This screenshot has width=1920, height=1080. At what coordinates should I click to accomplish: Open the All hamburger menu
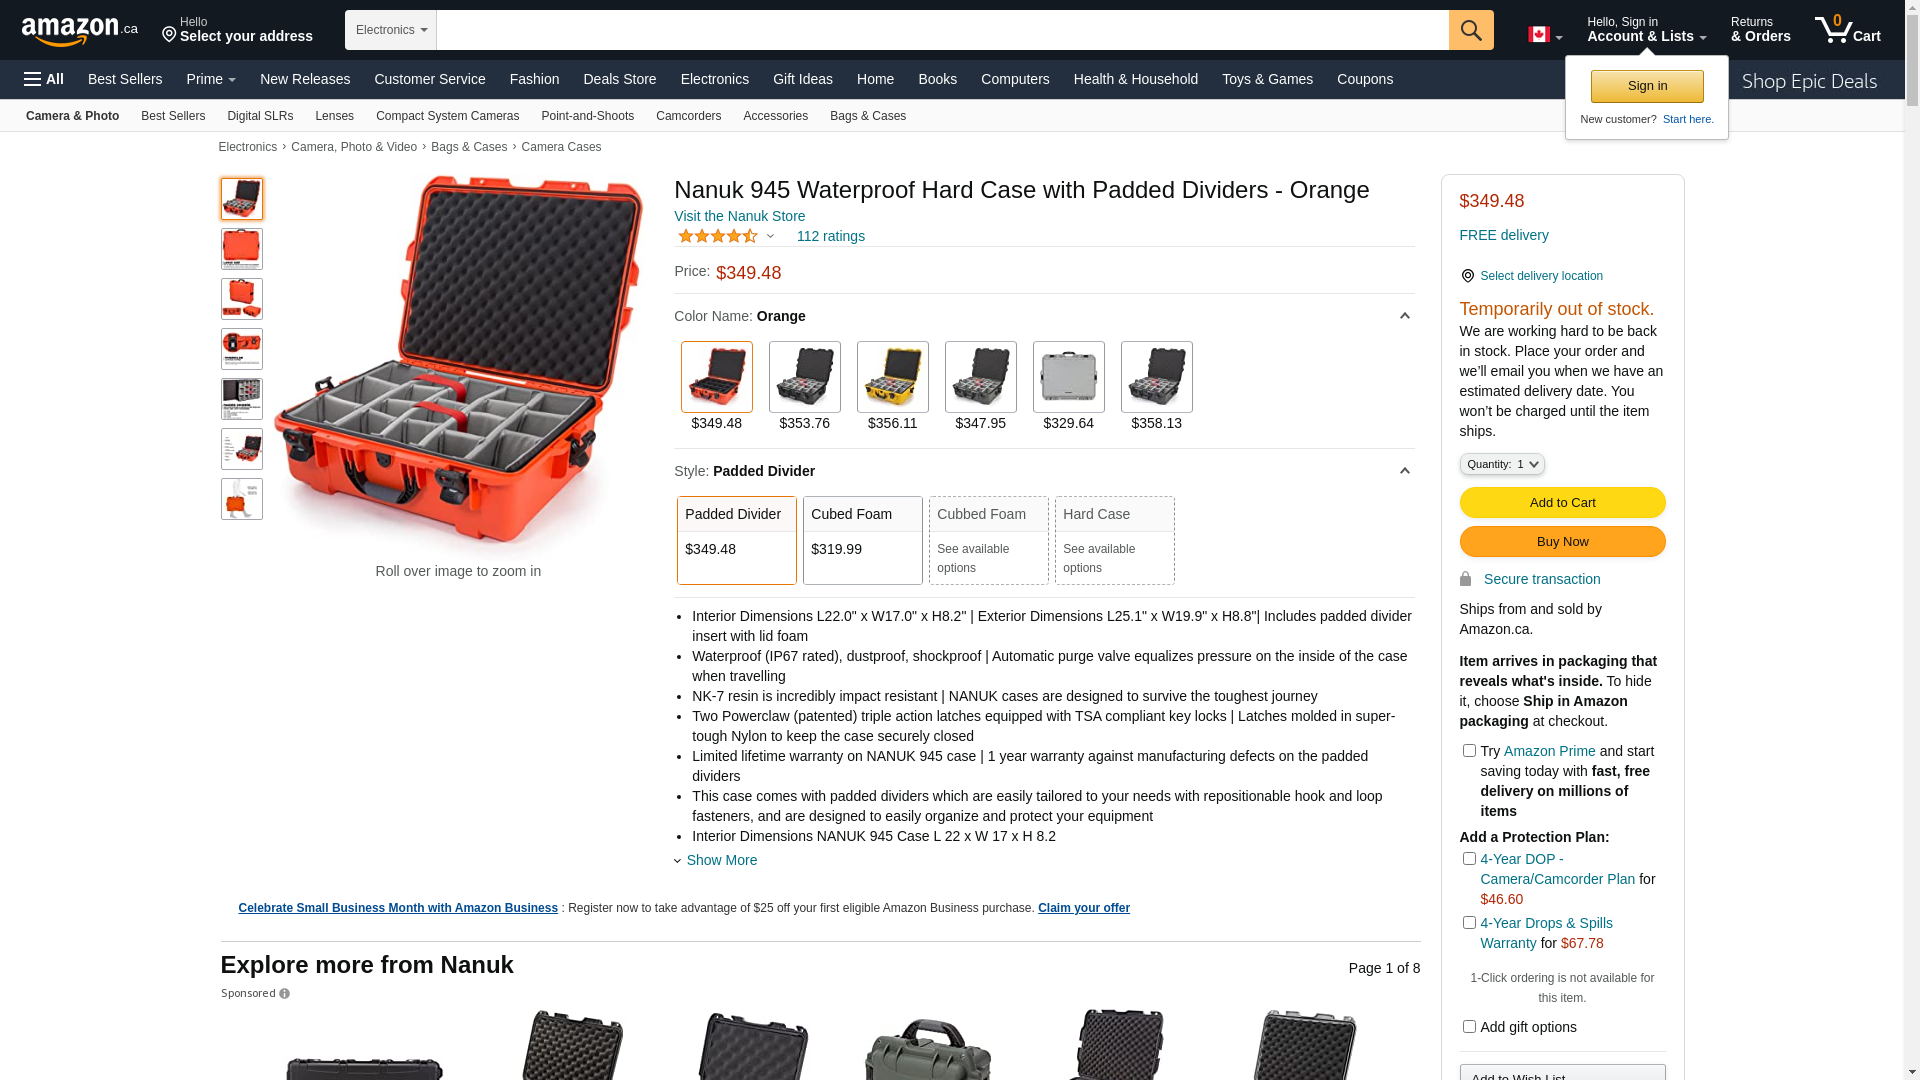point(44,79)
